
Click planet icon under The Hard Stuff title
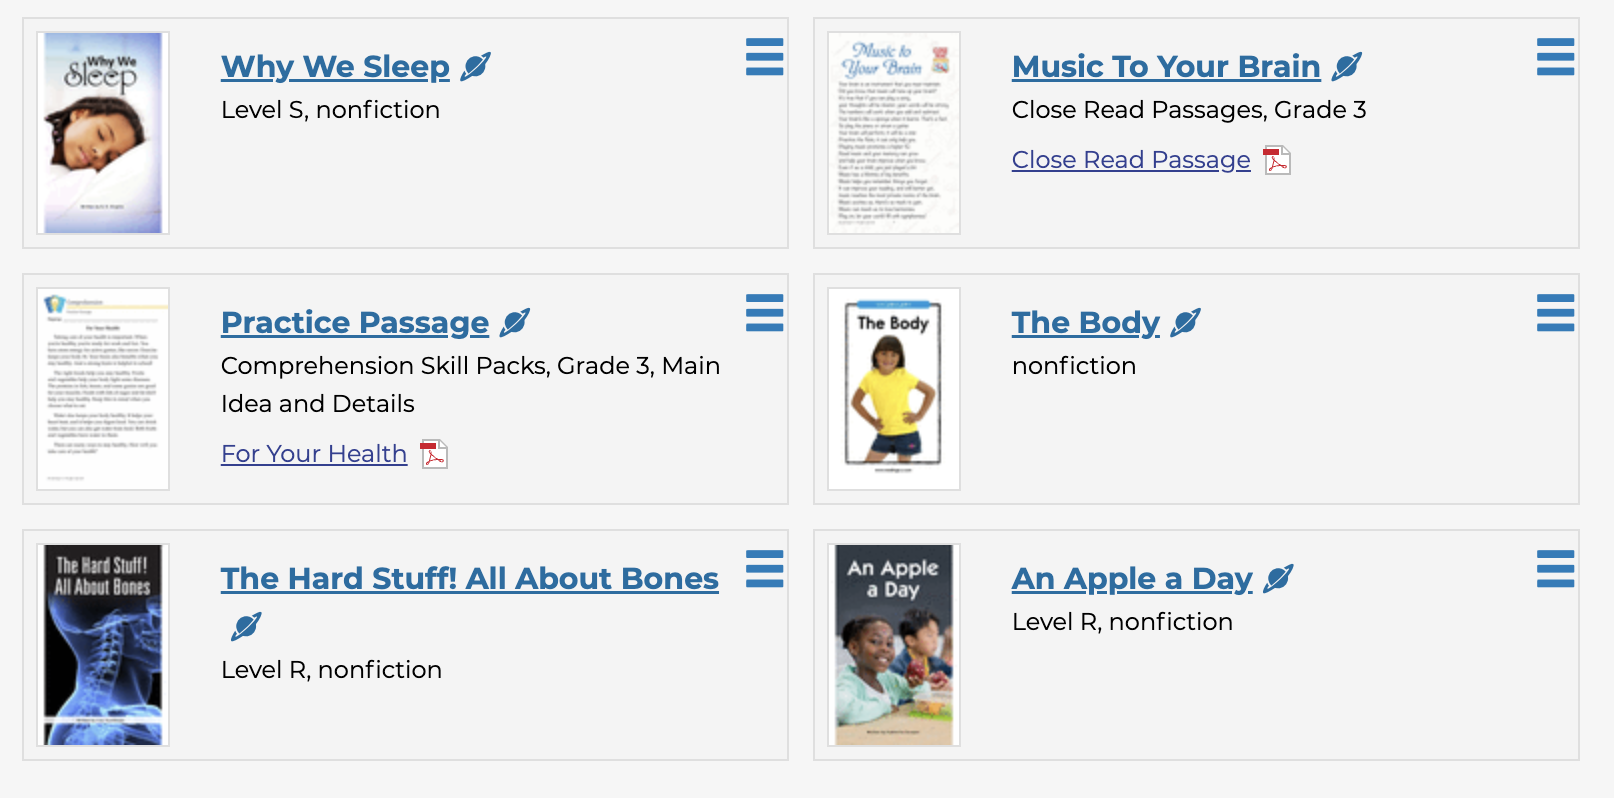(245, 627)
